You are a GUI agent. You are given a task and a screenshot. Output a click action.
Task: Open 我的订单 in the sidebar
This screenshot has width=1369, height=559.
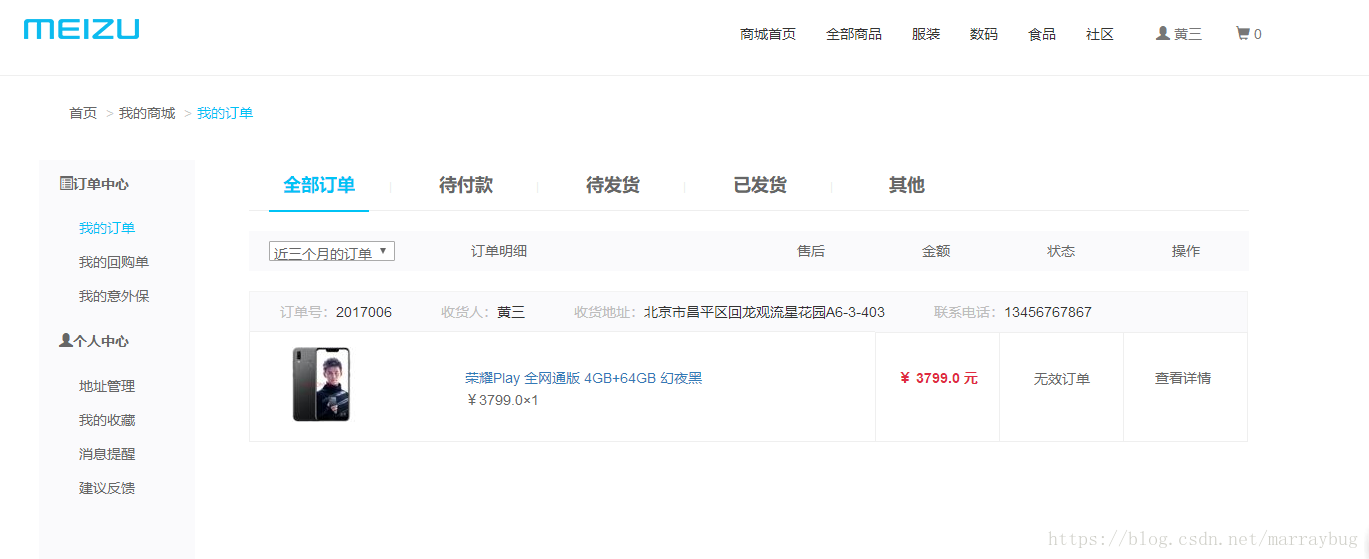(x=107, y=228)
